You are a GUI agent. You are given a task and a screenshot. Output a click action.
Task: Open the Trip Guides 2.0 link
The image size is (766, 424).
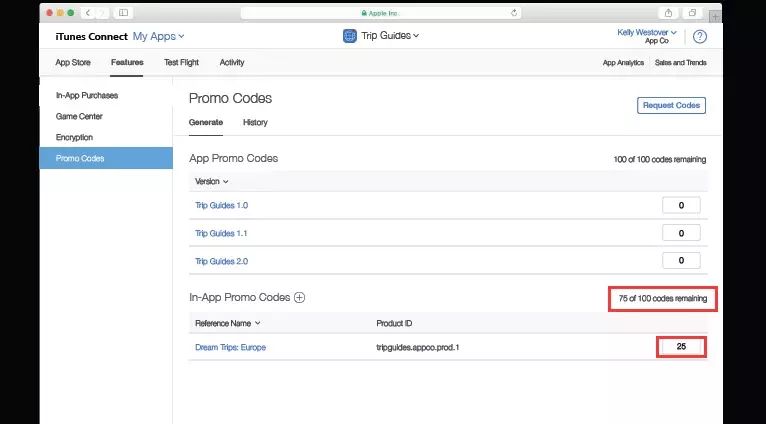tap(221, 261)
